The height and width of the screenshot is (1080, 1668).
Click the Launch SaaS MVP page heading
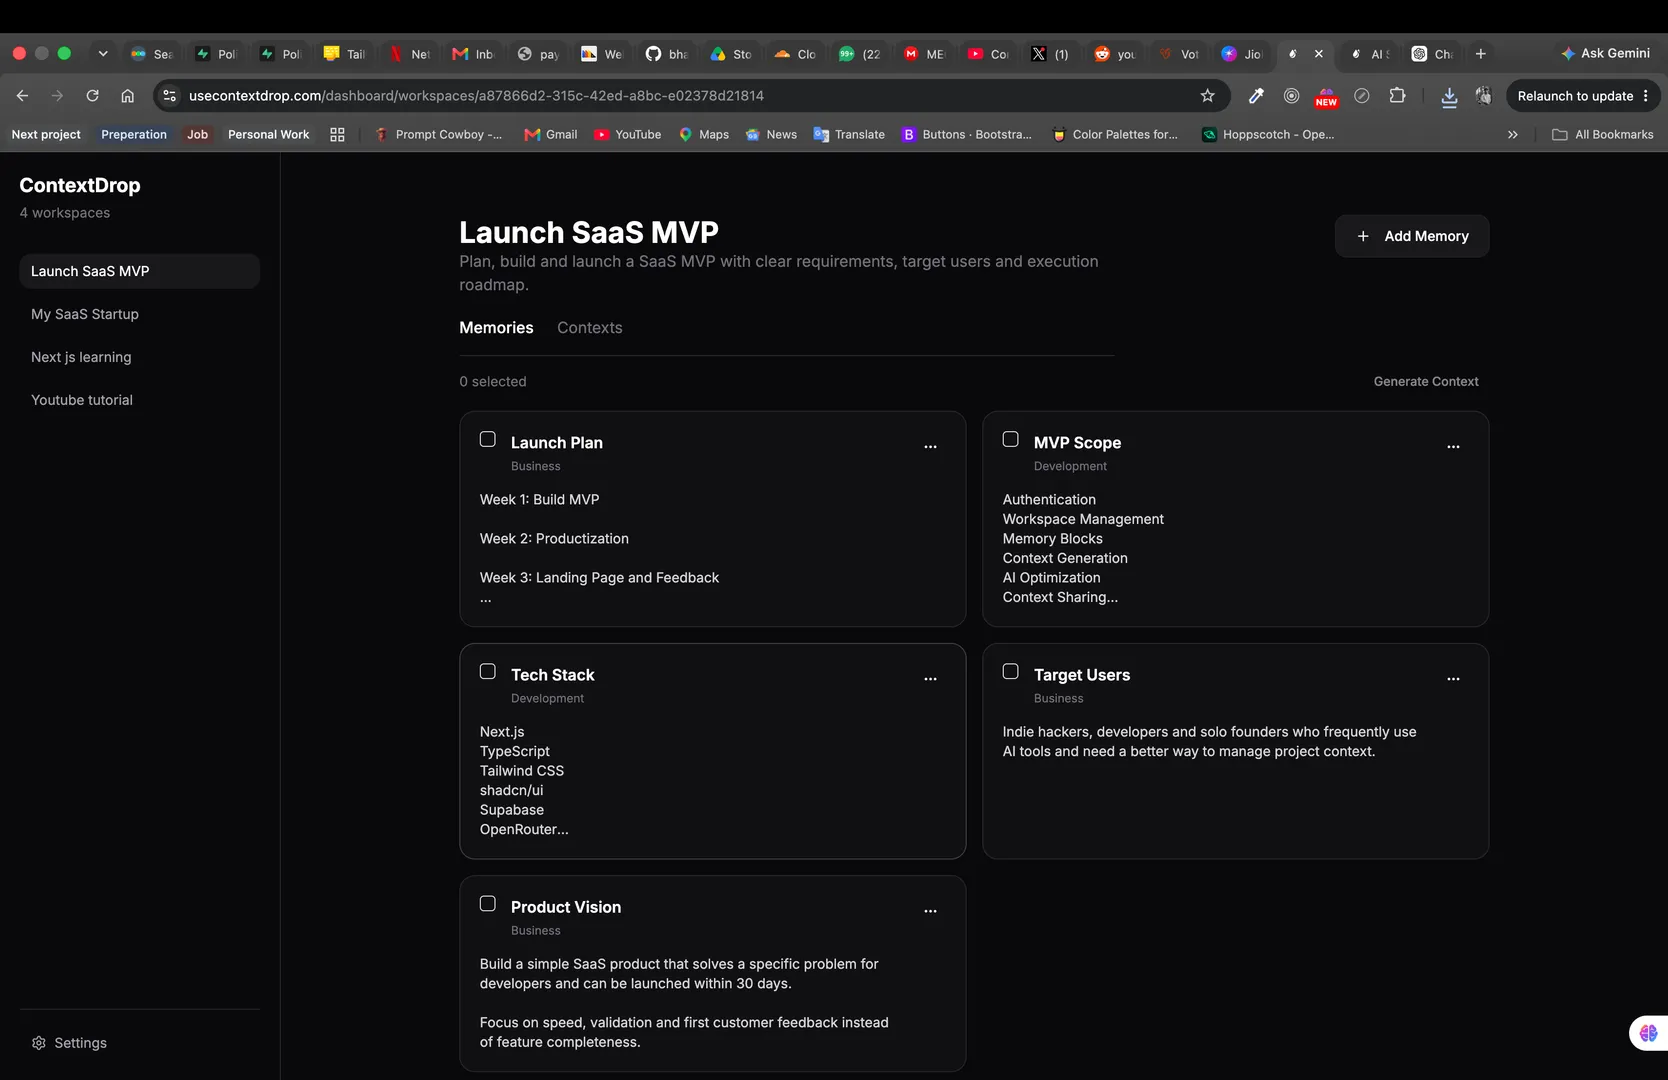[x=589, y=232]
